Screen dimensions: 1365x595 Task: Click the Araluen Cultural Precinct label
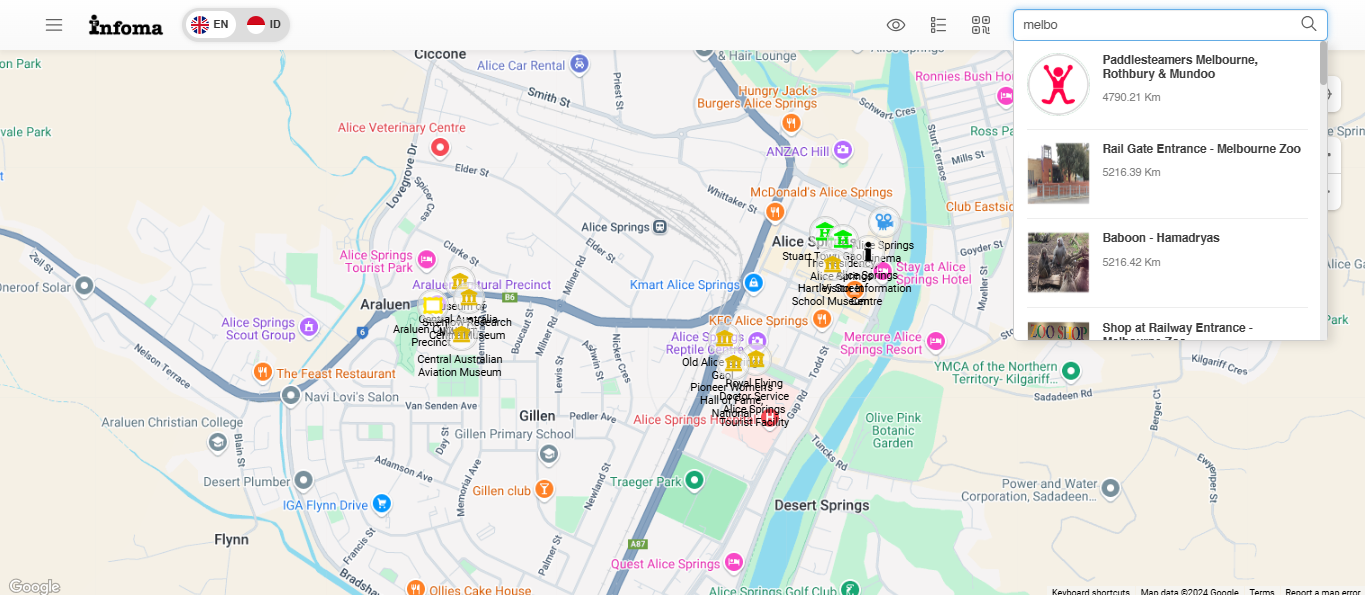tap(482, 285)
